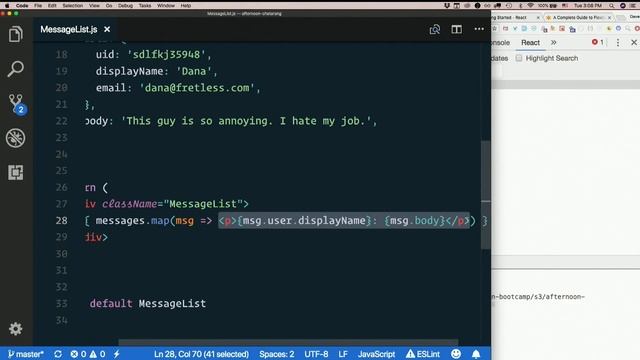The image size is (640, 360).
Task: Click the notifications bell icon
Action: pyautogui.click(x=476, y=354)
